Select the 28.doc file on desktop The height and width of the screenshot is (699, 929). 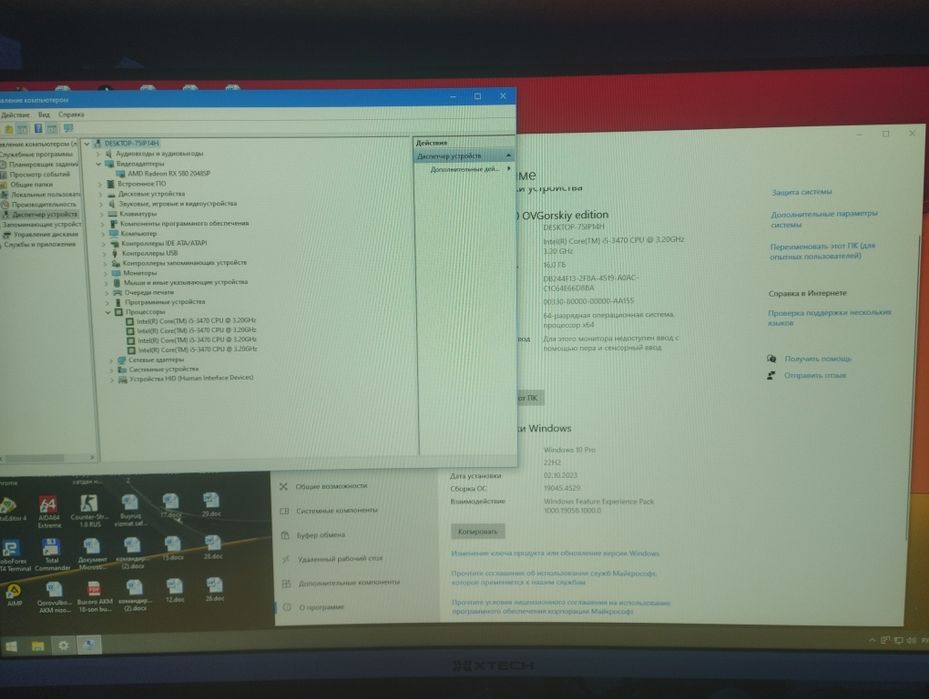(x=213, y=547)
